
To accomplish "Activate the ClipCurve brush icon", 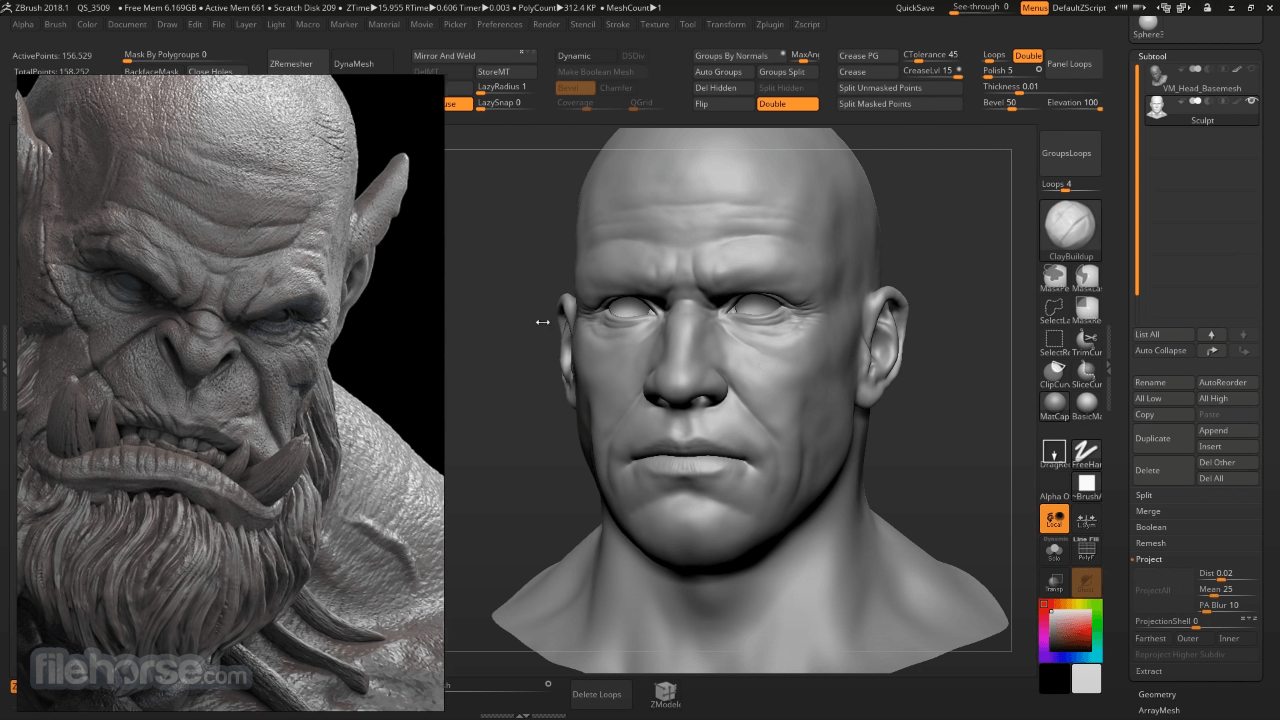I will pos(1054,372).
